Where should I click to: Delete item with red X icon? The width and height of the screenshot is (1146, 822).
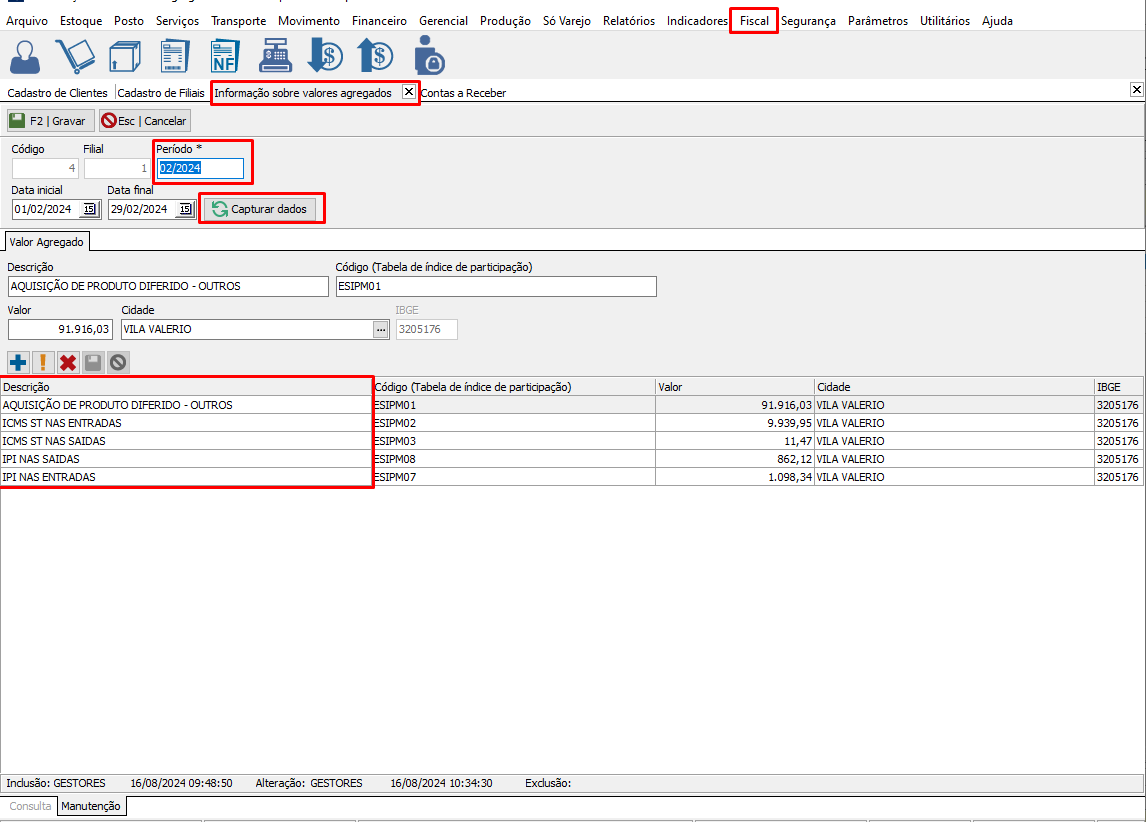68,362
